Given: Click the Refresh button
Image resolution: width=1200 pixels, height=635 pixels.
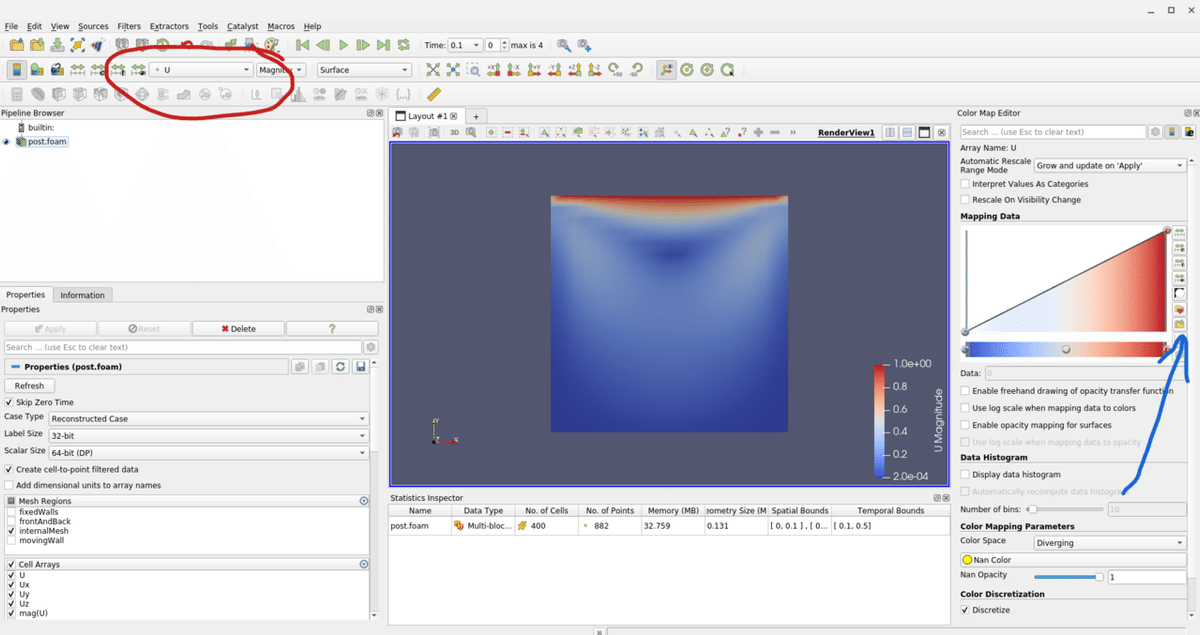Looking at the screenshot, I should (29, 385).
